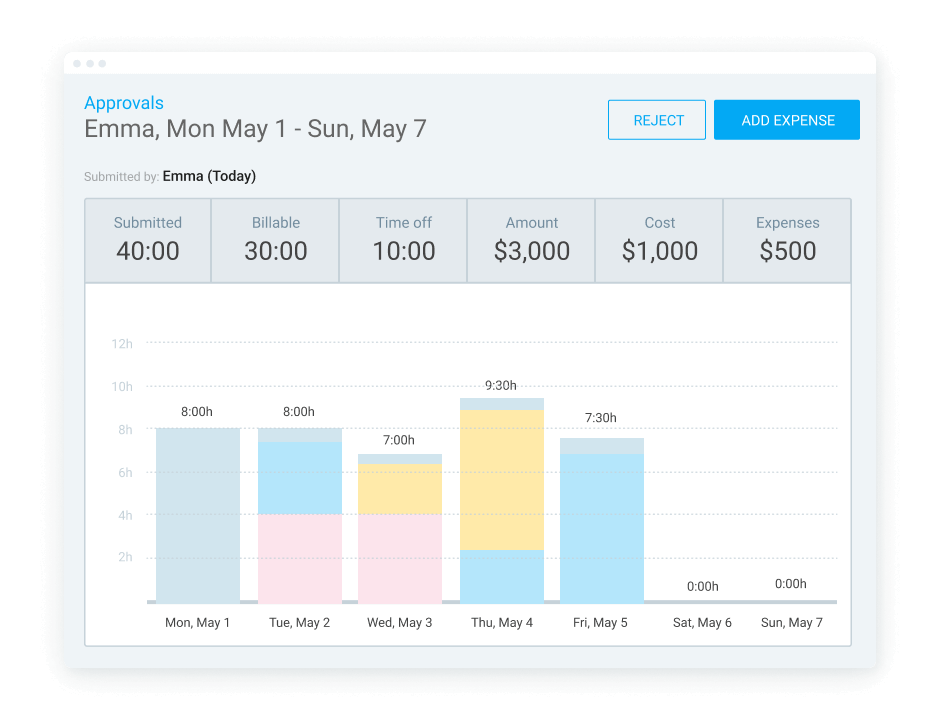Screen dimensions: 940x720
Task: Select the Submitted 40:00 summary cell
Action: [148, 240]
